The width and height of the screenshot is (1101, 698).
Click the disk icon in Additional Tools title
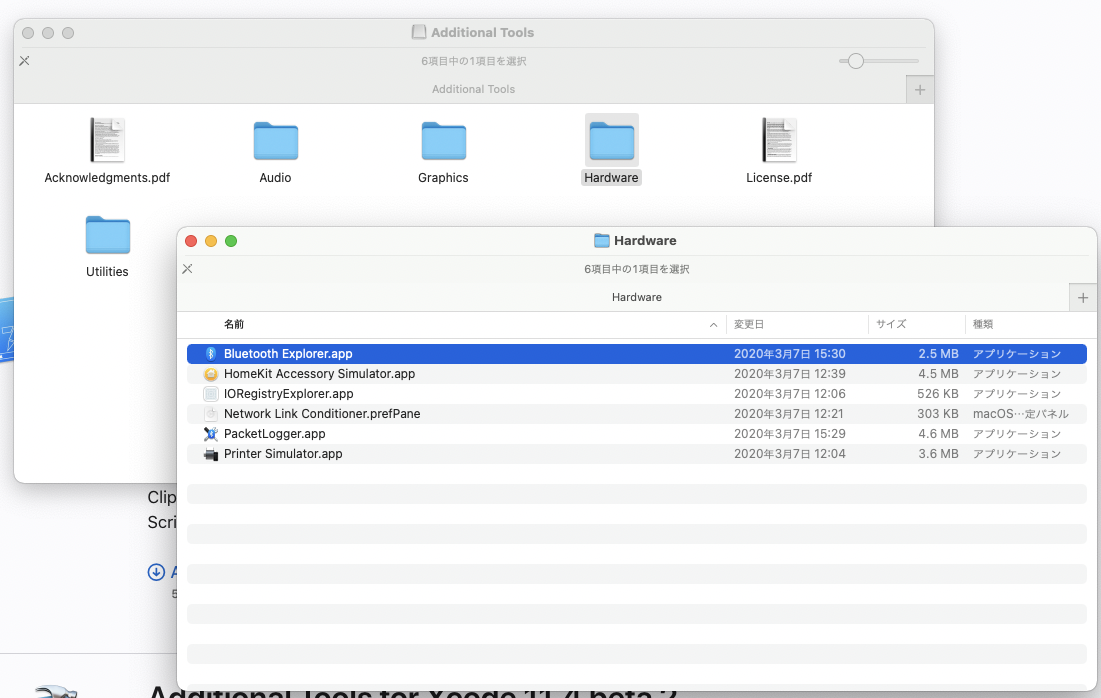(x=419, y=32)
